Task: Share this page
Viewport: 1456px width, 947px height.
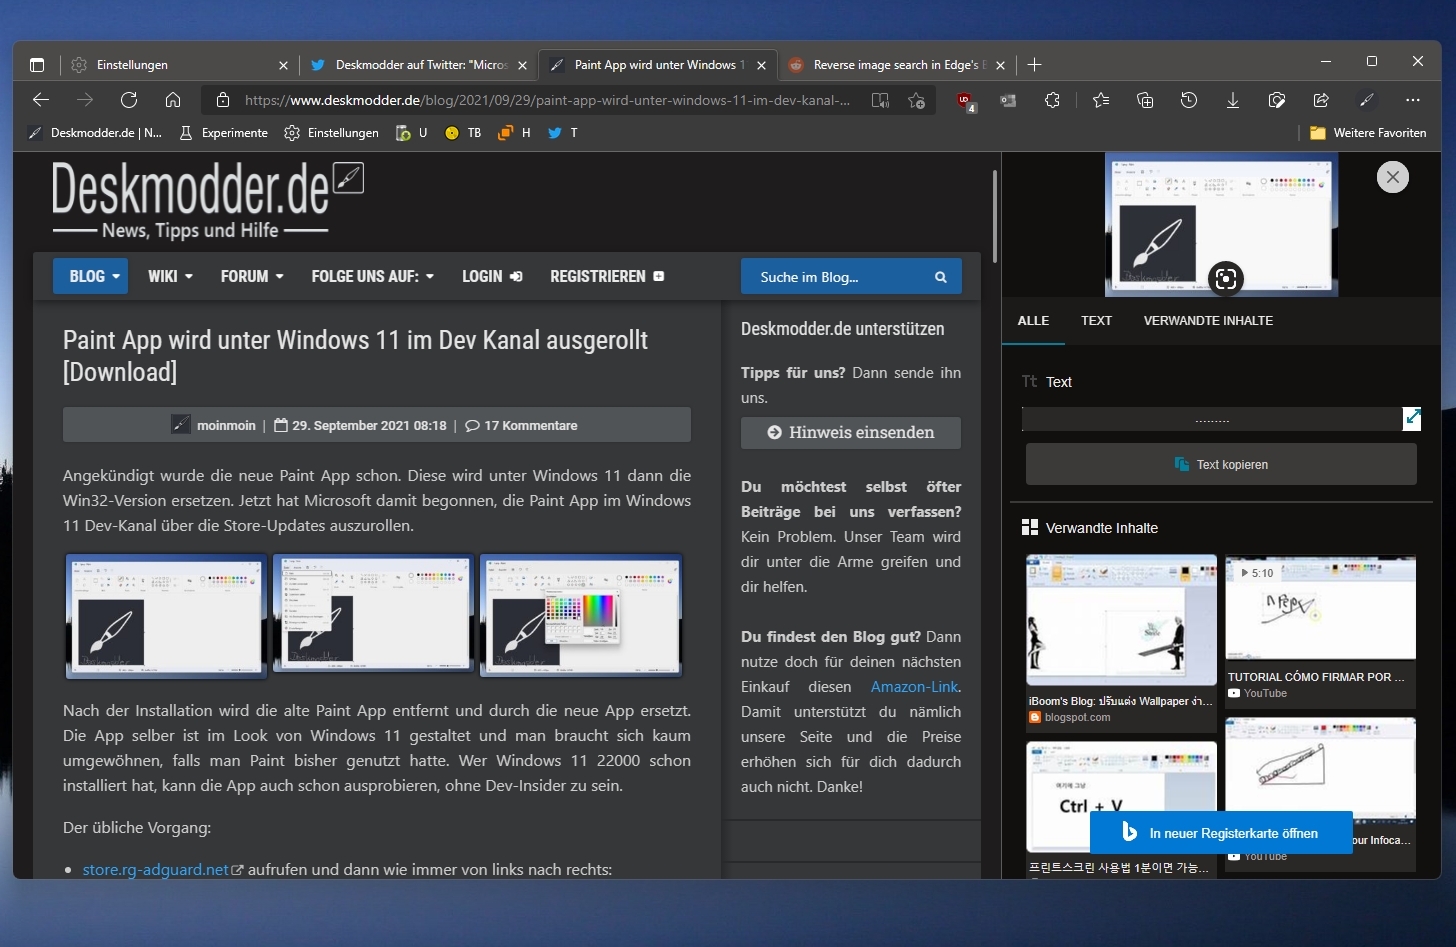Action: point(1321,100)
